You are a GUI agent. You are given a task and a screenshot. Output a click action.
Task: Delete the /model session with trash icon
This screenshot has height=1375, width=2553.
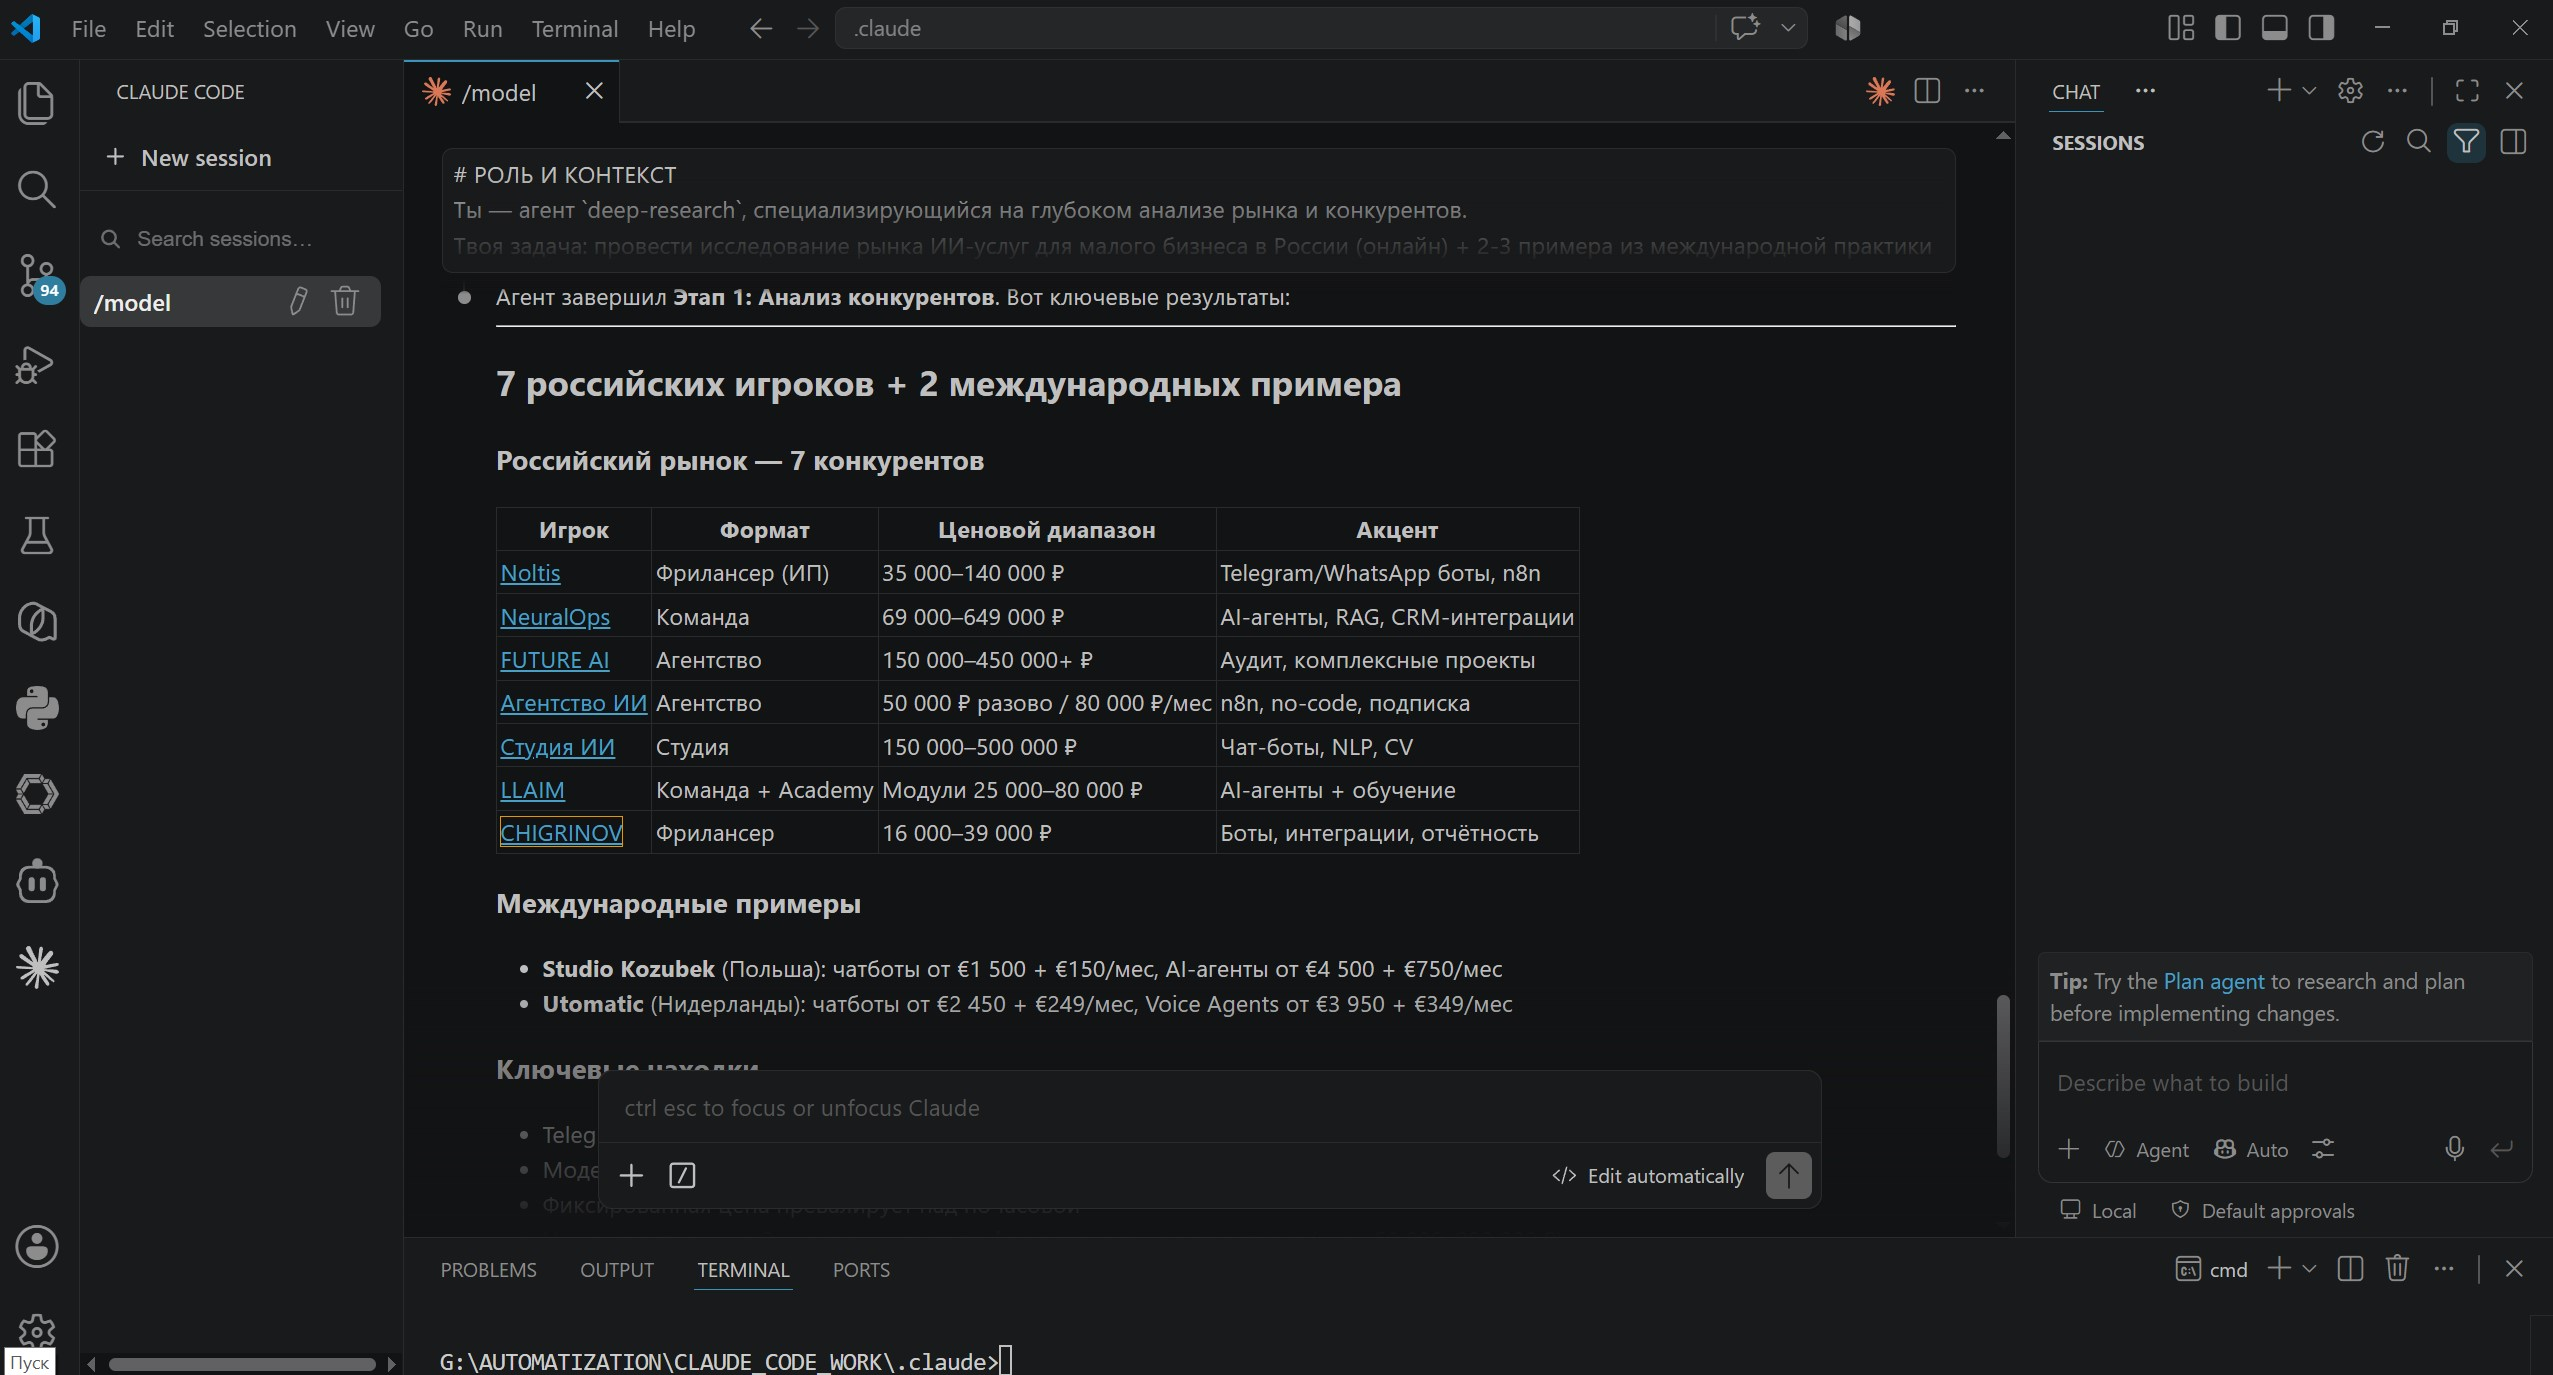(345, 301)
